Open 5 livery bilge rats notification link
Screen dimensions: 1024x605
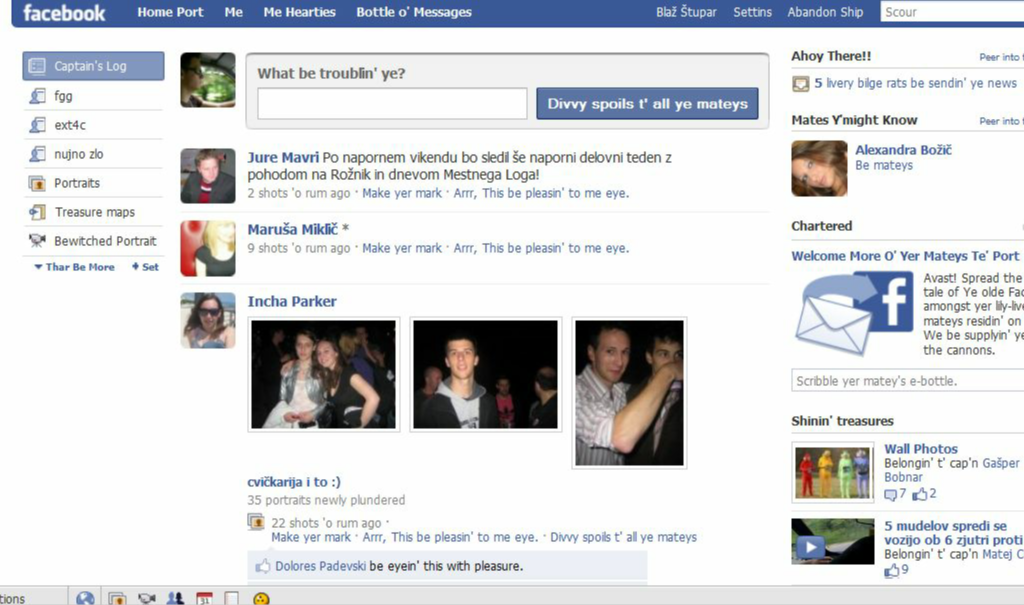click(x=915, y=83)
